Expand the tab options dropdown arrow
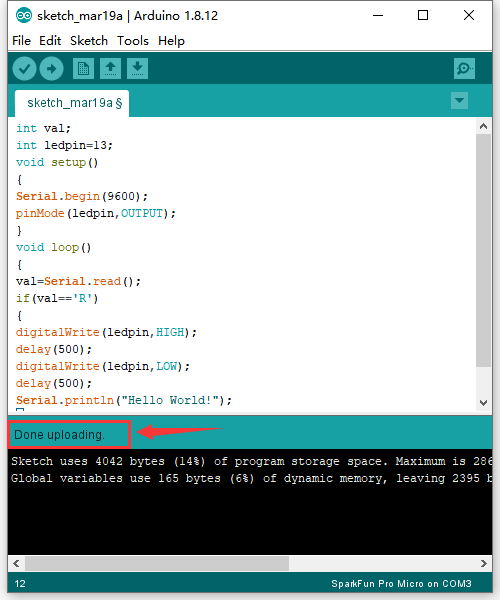 coord(459,101)
